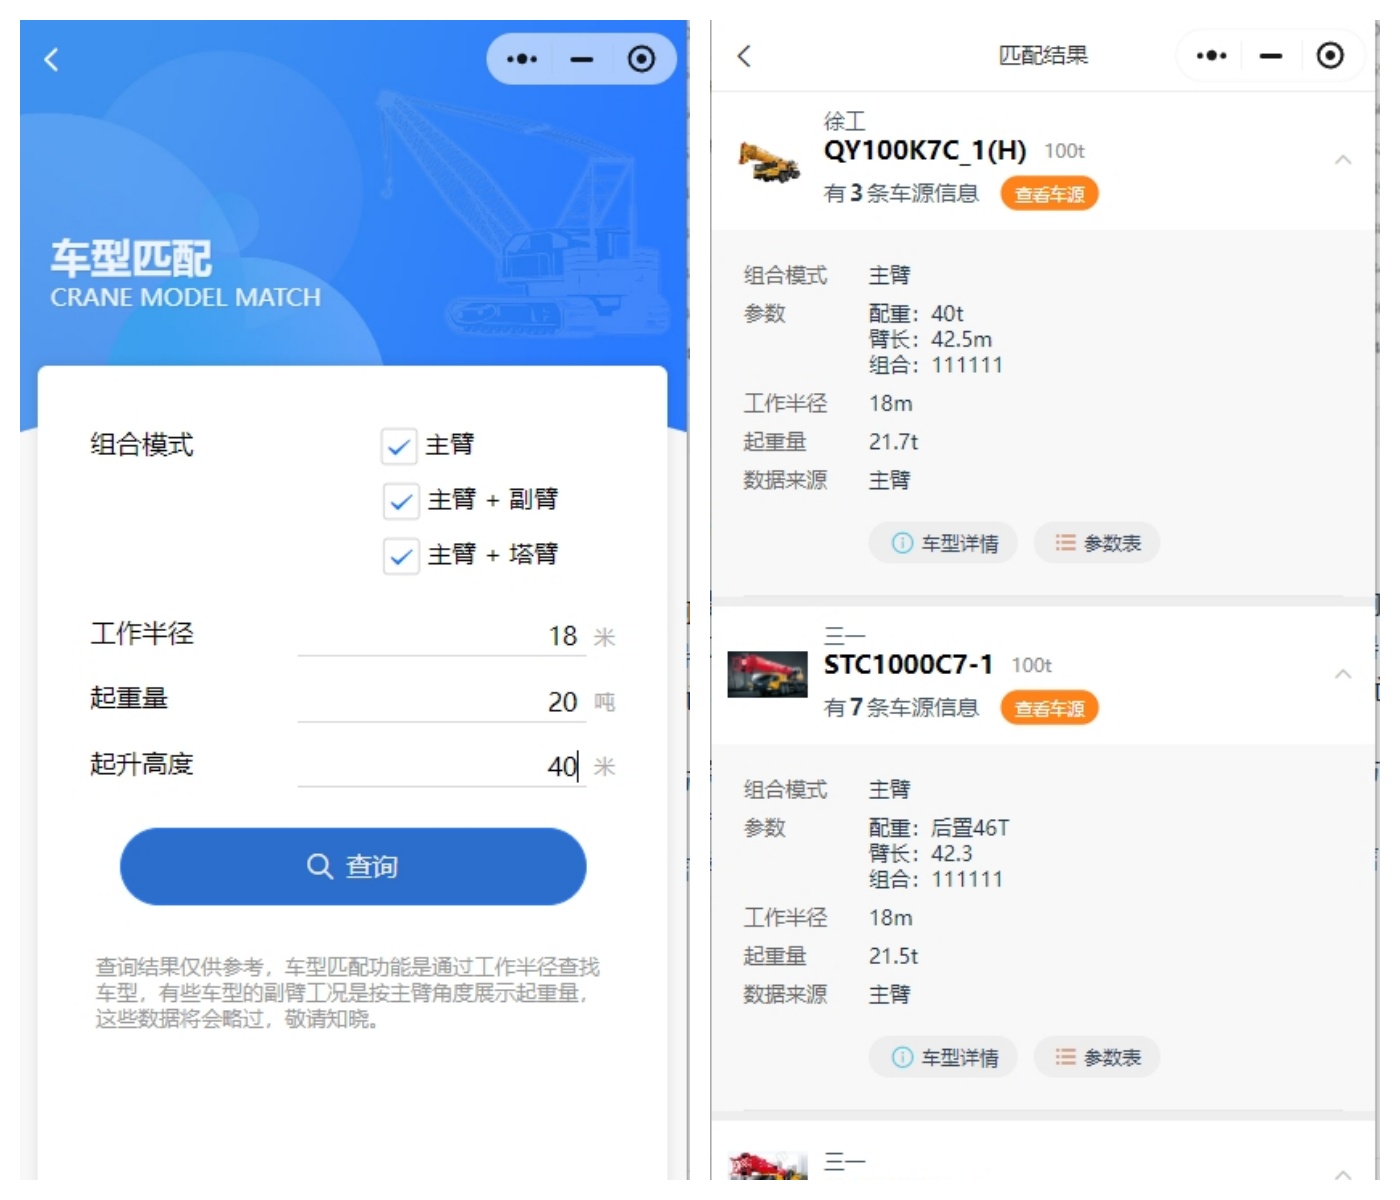1400x1200 pixels.
Task: Click the QY100K7C_1(H) crane thumbnail
Action: click(x=768, y=162)
